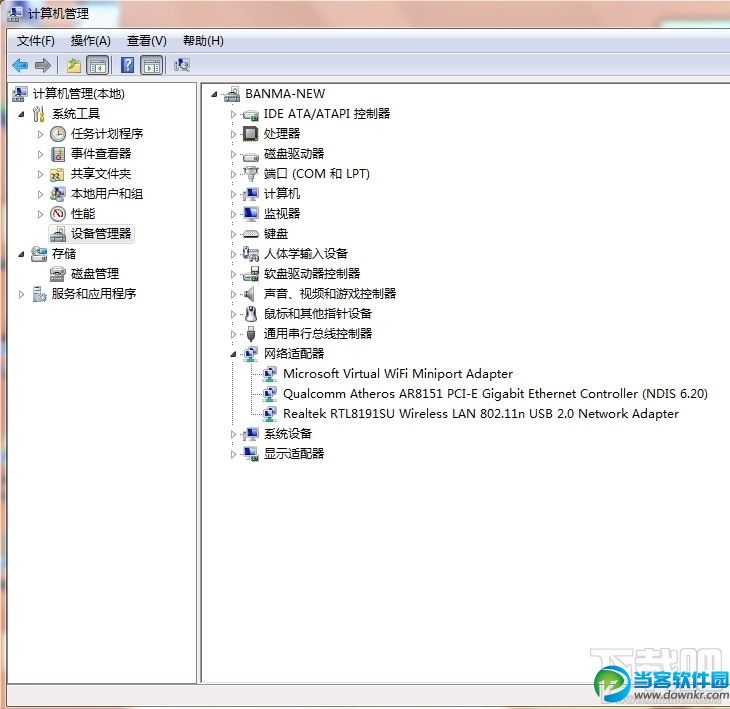The width and height of the screenshot is (730, 709).
Task: Click the scan for hardware changes icon
Action: [182, 65]
